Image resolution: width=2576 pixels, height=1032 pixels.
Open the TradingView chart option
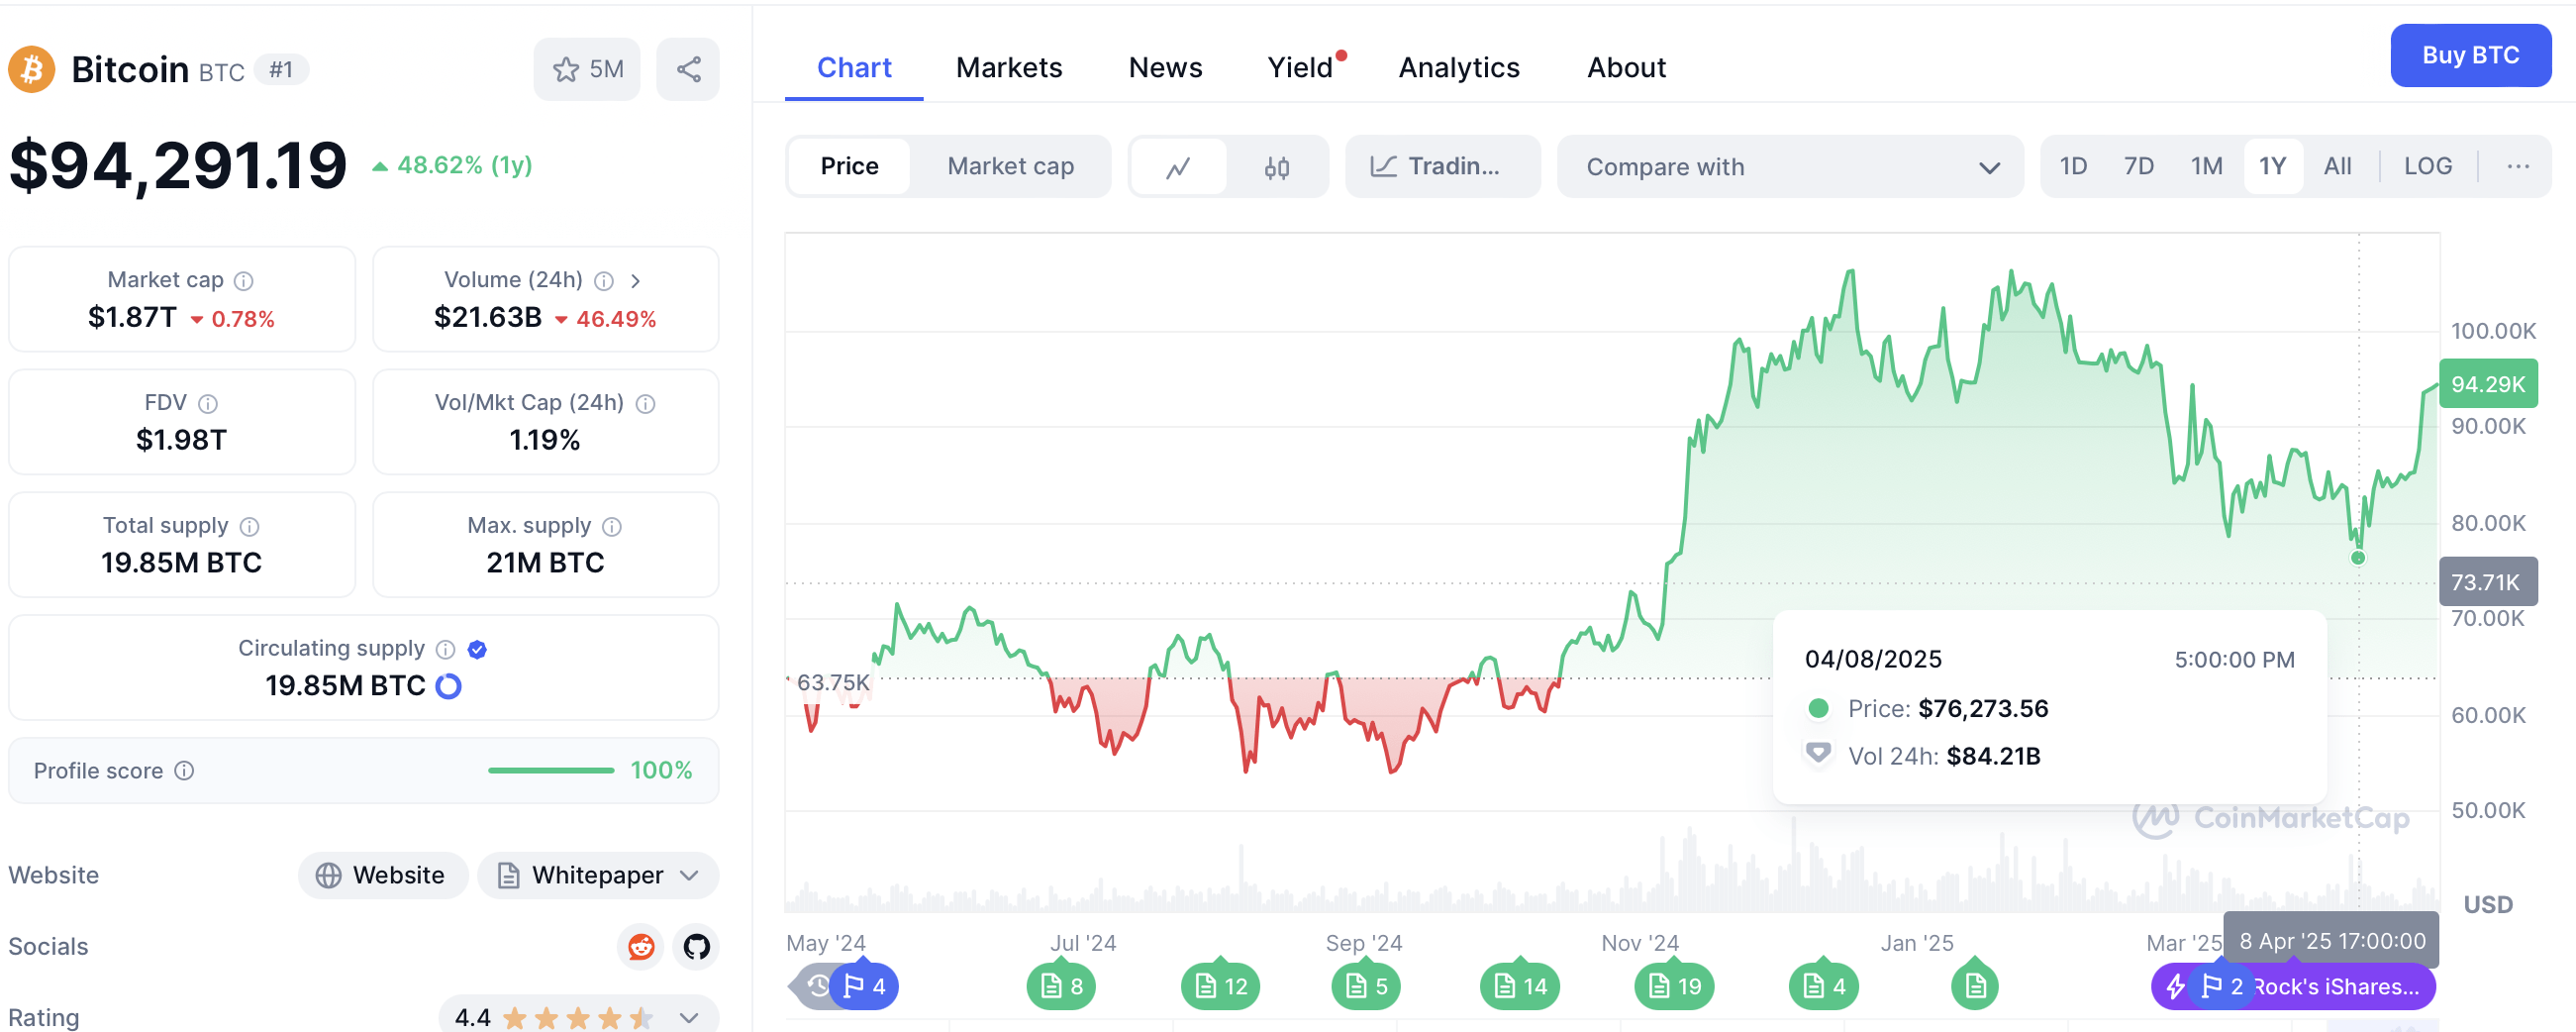point(1442,166)
